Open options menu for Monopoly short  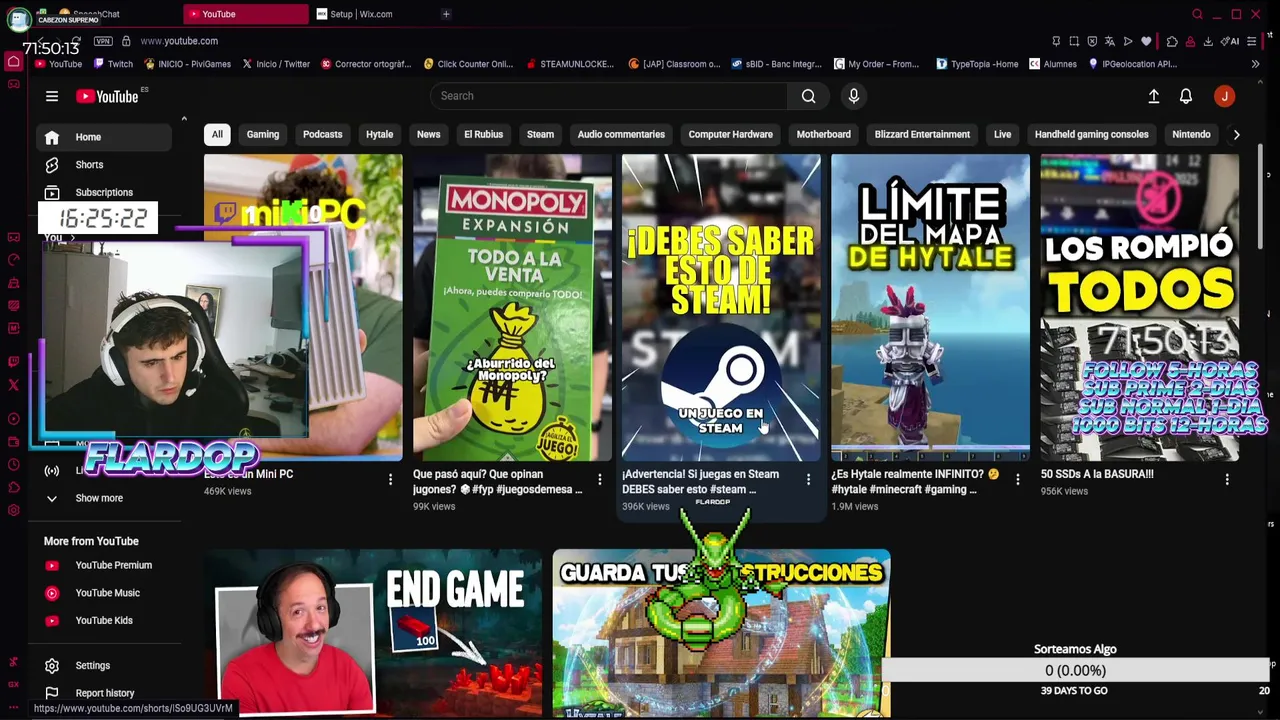pos(600,480)
